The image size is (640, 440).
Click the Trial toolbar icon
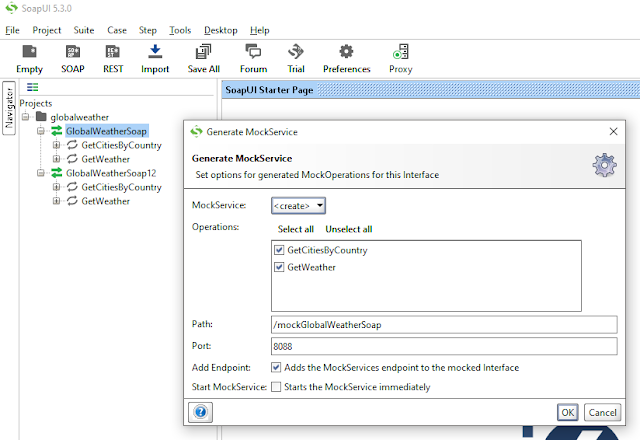(296, 51)
